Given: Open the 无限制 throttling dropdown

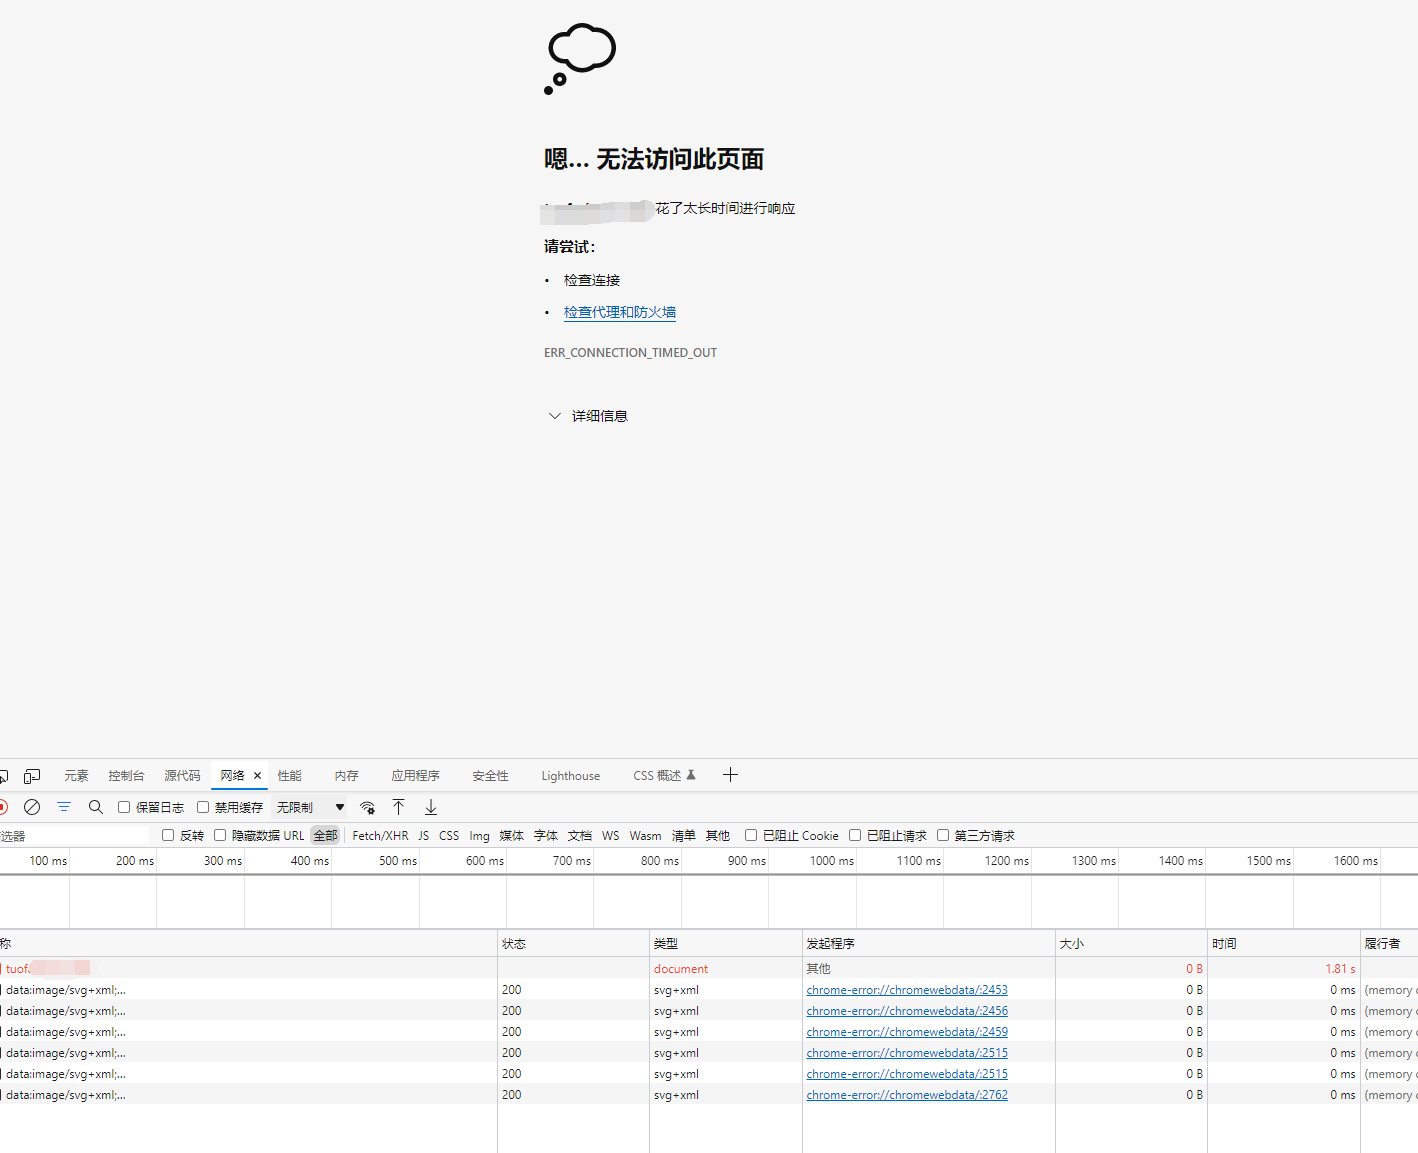Looking at the screenshot, I should pyautogui.click(x=309, y=807).
